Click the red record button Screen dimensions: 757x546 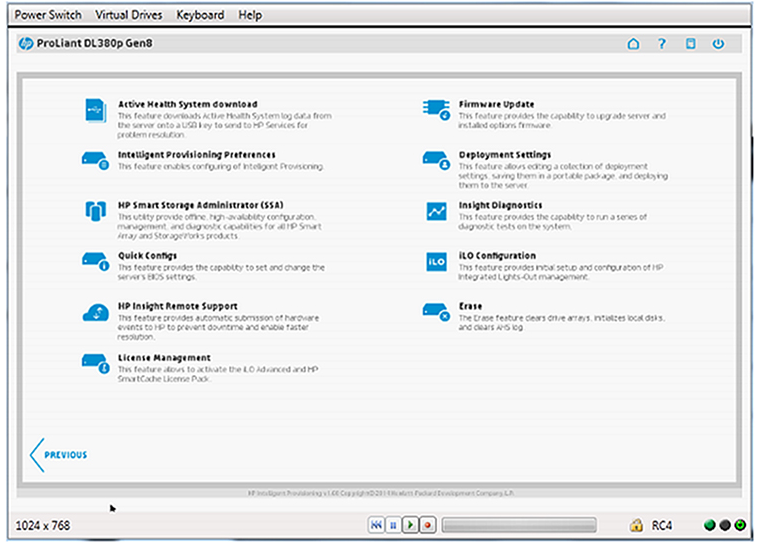point(428,525)
